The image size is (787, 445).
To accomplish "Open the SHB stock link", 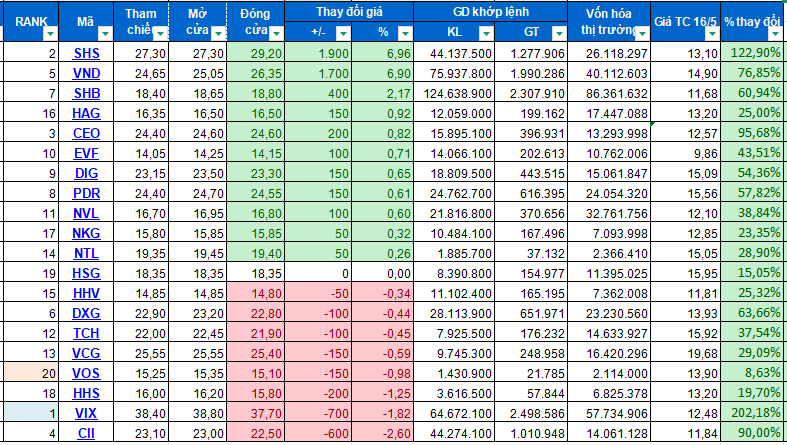I will click(x=86, y=93).
